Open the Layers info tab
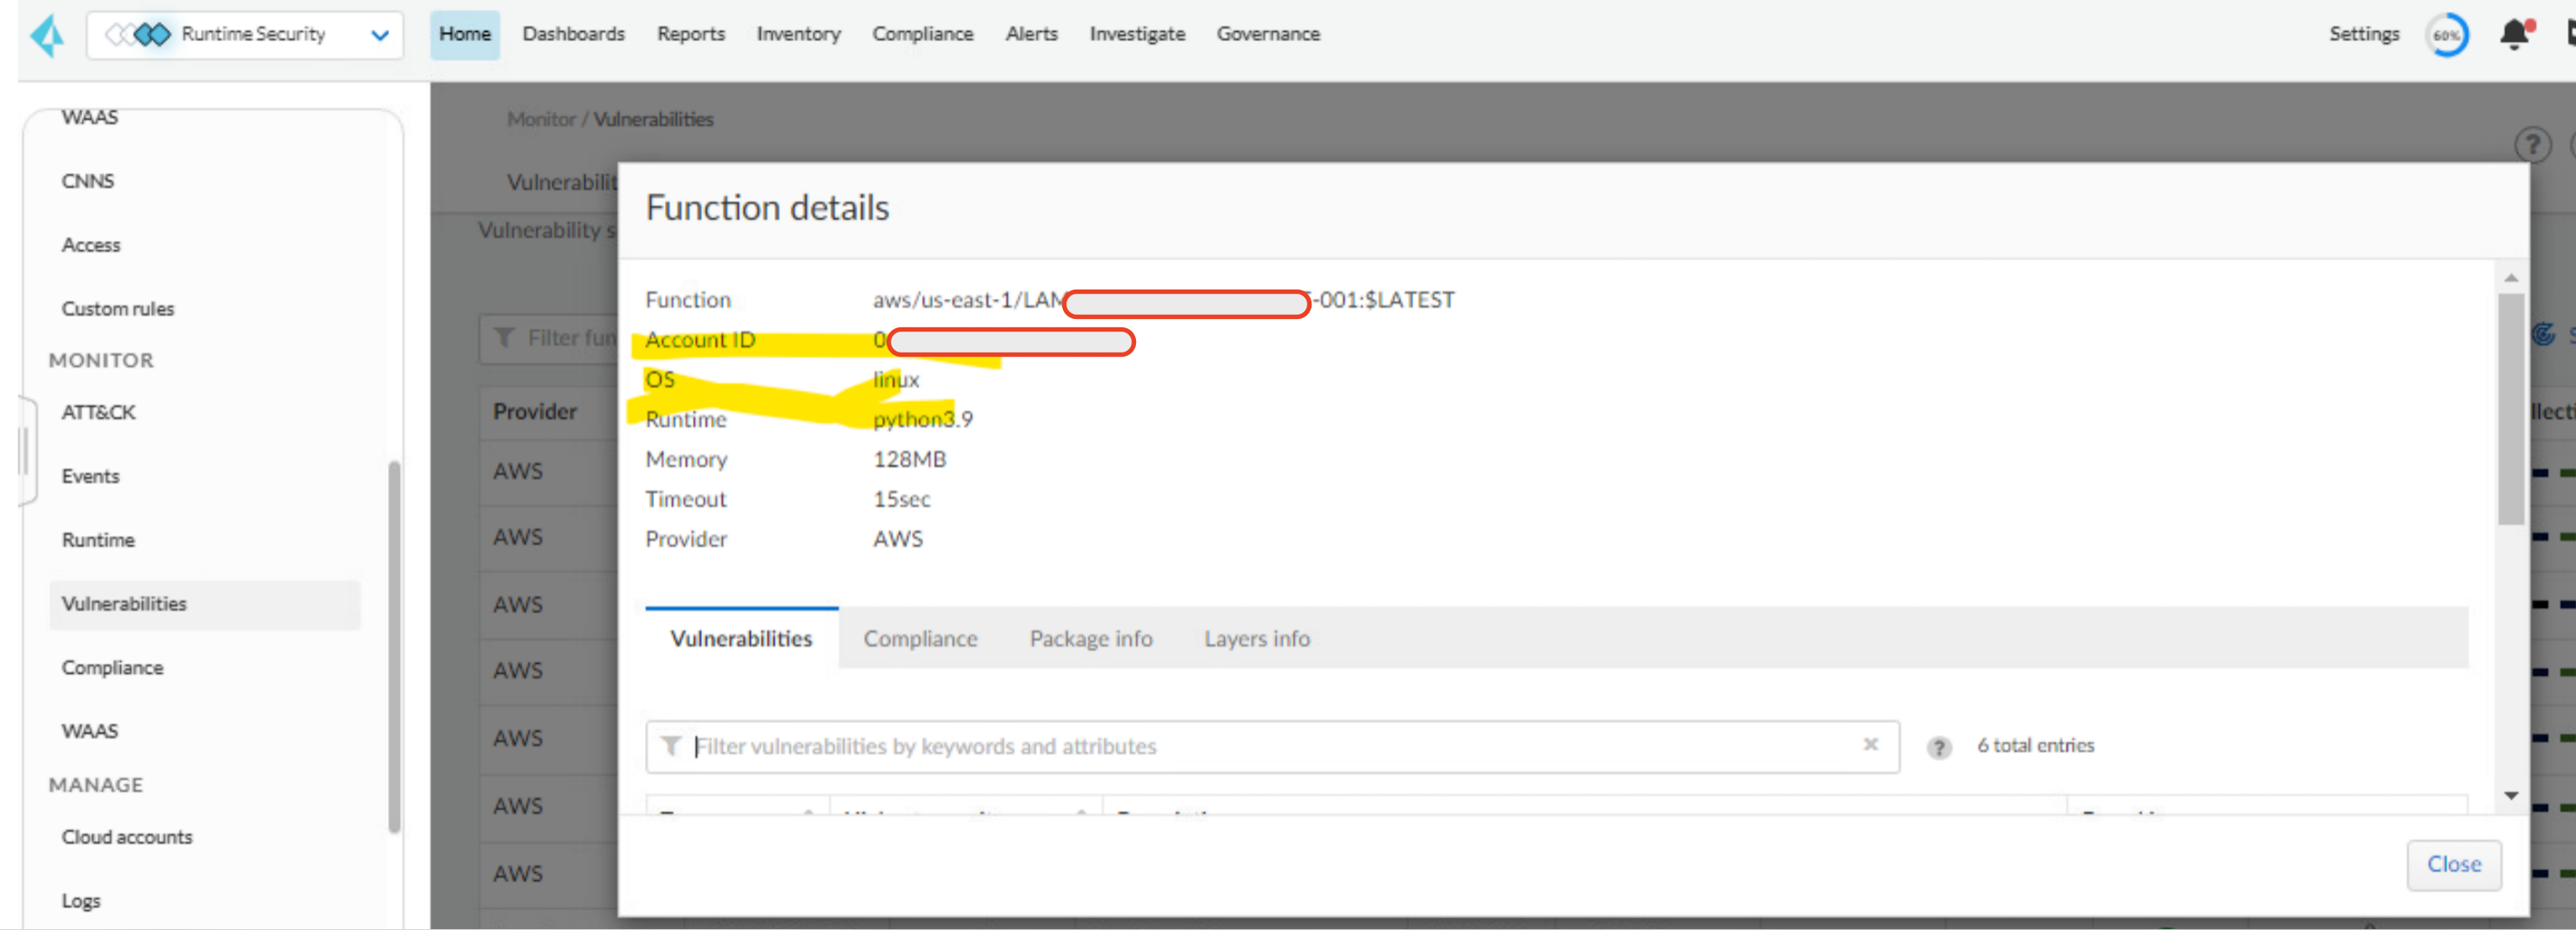This screenshot has height=930, width=2576. 1256,639
